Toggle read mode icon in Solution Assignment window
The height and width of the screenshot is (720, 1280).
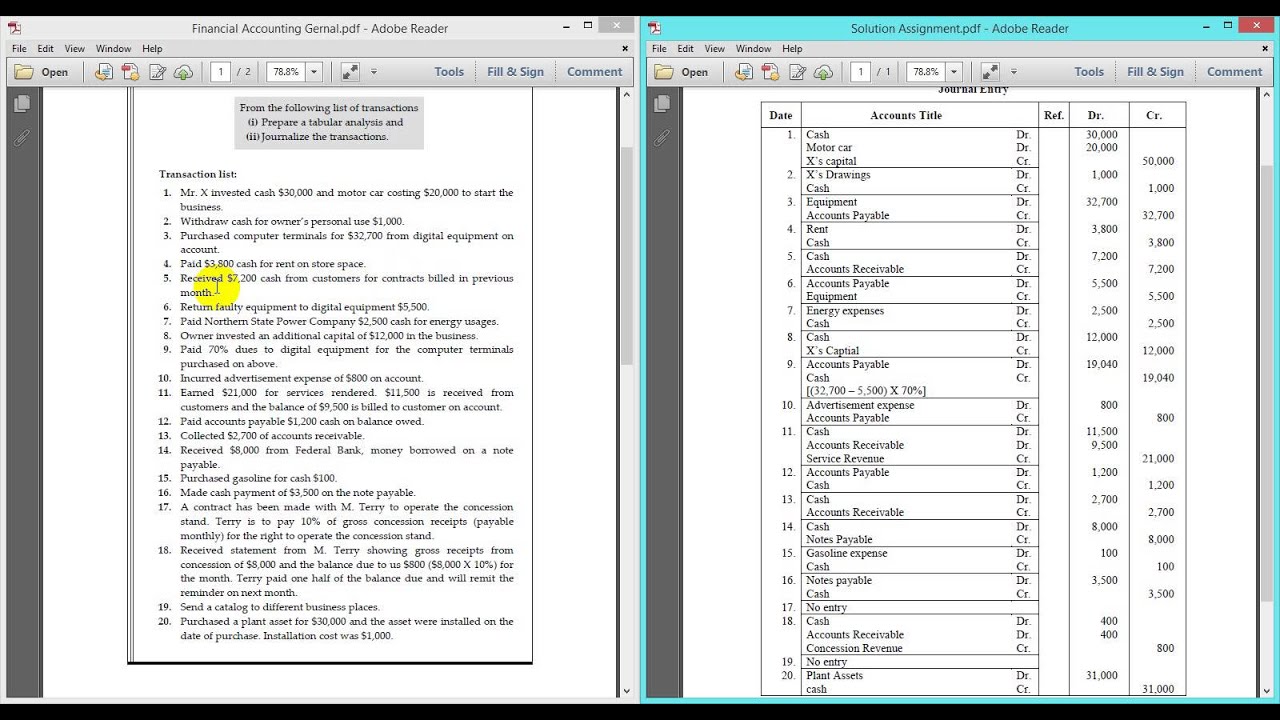pos(990,72)
